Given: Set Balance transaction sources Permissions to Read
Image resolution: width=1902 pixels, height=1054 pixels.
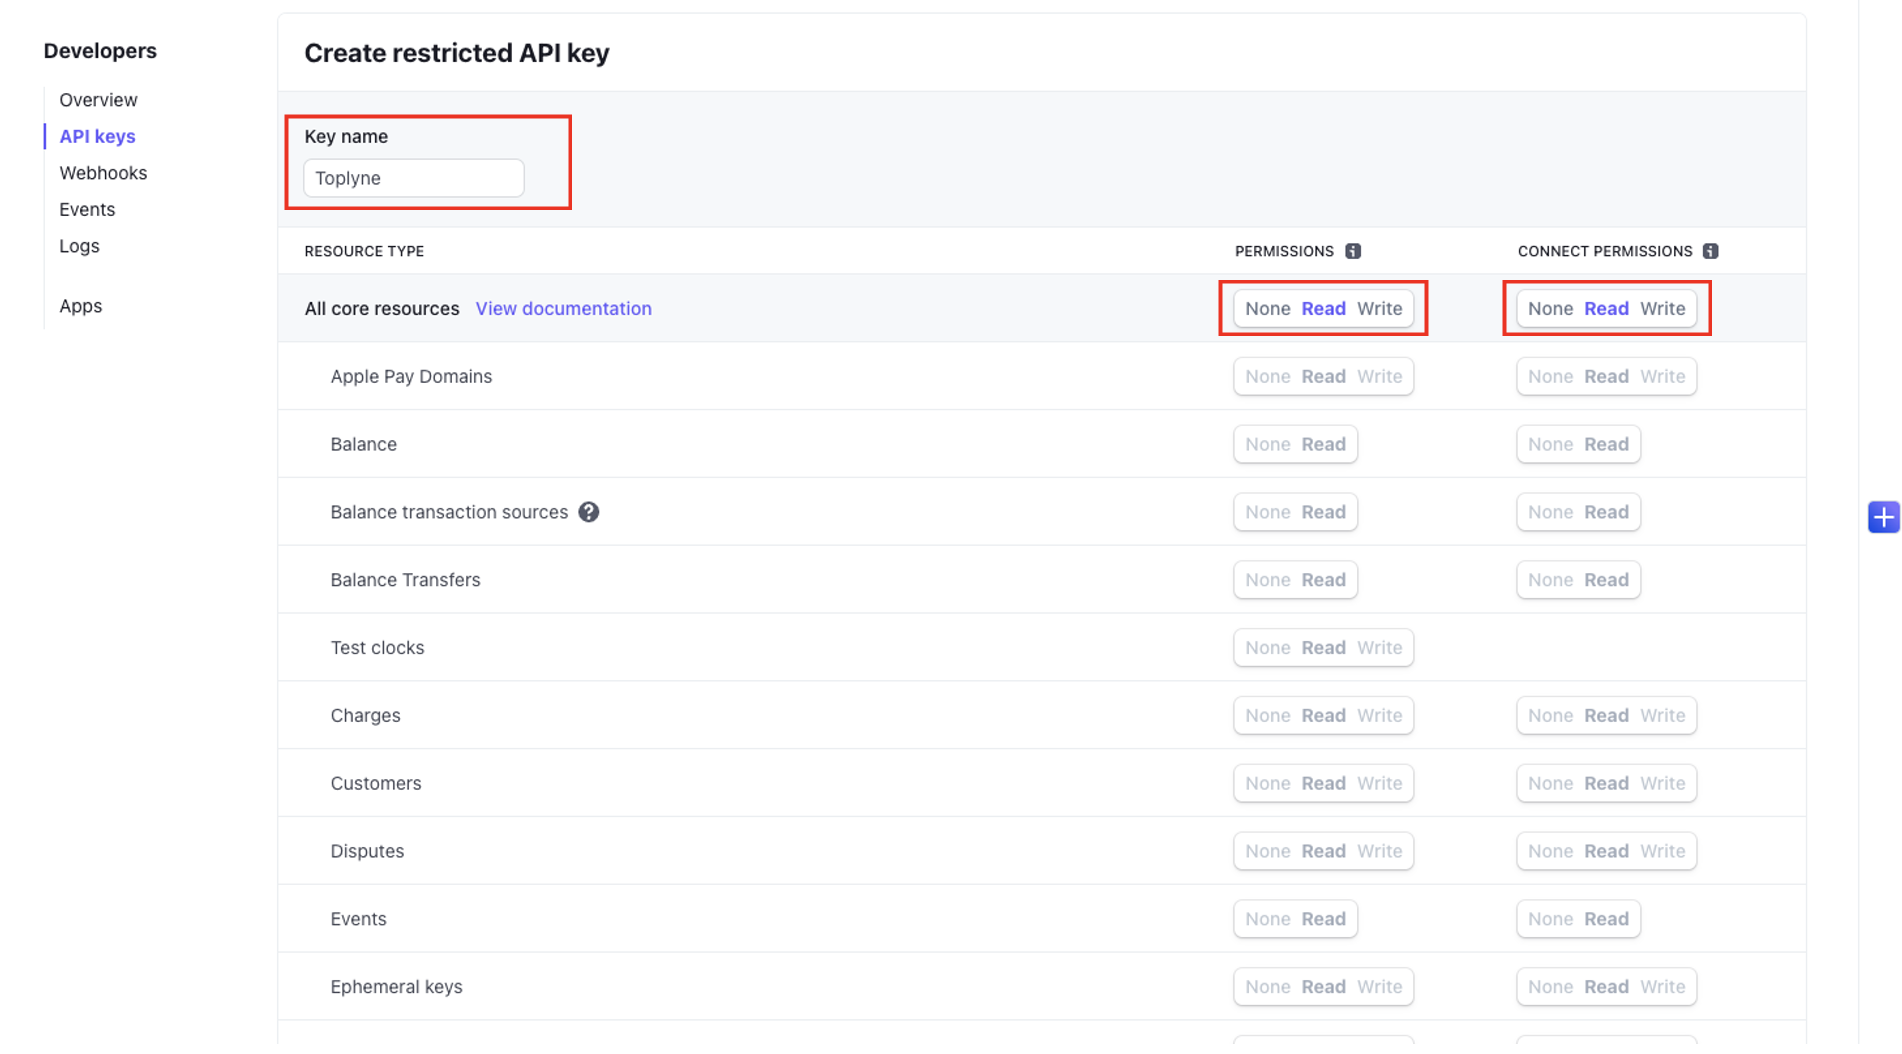Looking at the screenshot, I should [x=1323, y=512].
